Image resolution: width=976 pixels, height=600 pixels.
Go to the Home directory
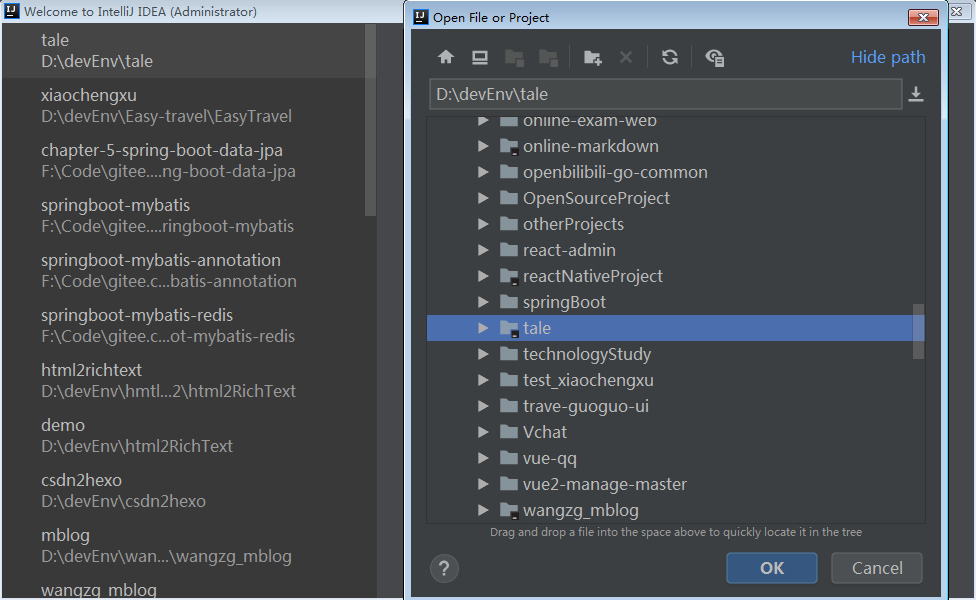coord(446,58)
